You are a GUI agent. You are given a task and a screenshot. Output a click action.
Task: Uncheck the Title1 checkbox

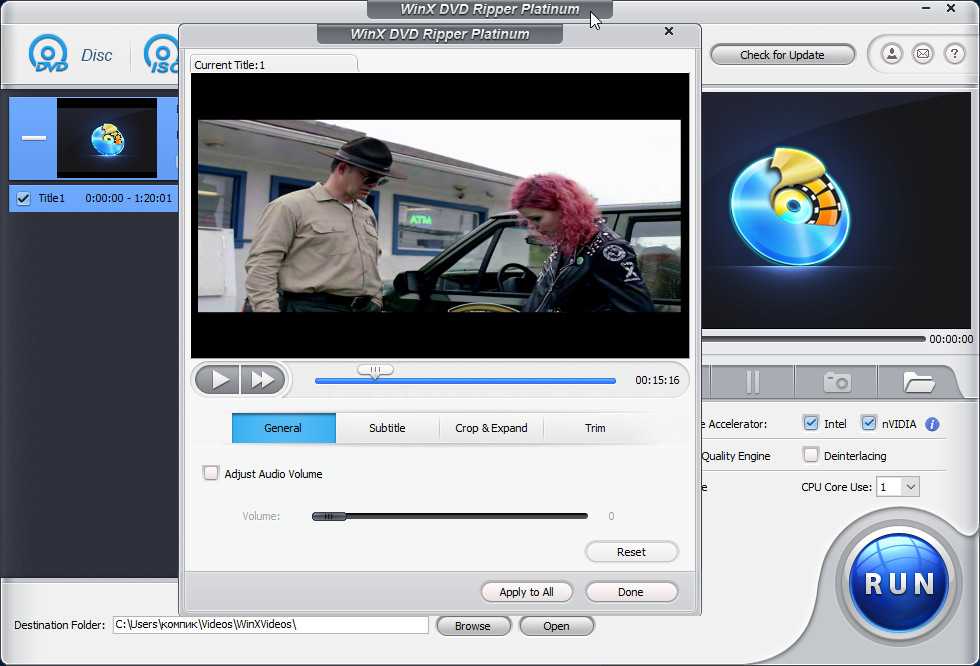pyautogui.click(x=24, y=198)
